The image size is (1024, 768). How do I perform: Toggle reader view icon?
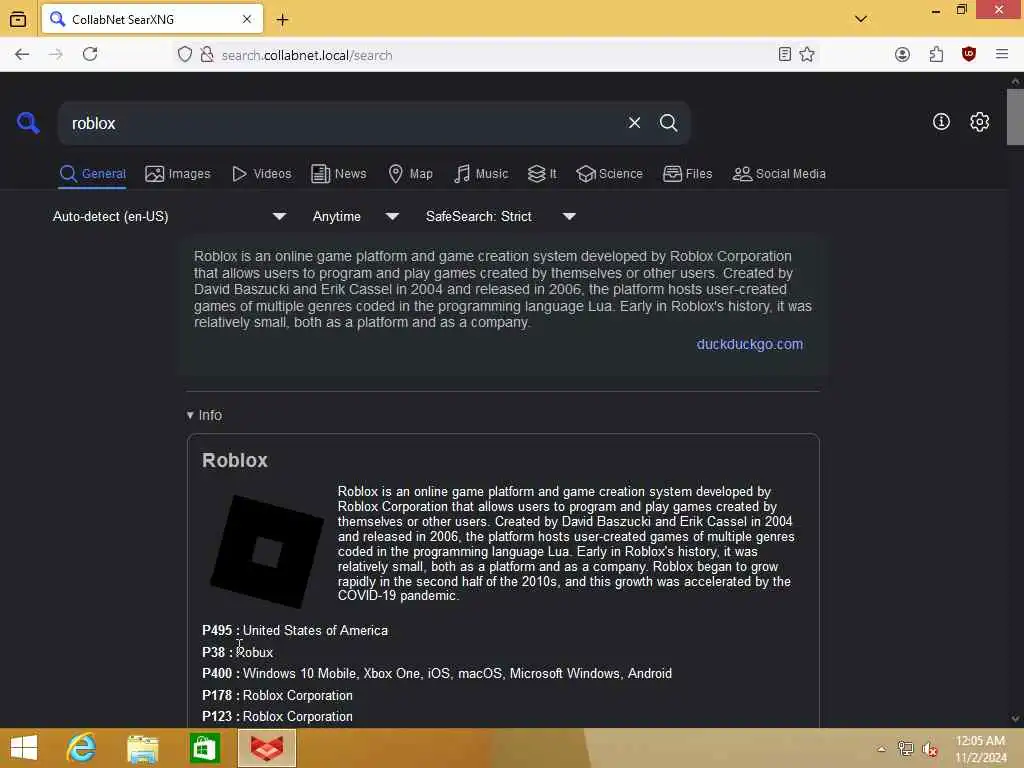(784, 55)
